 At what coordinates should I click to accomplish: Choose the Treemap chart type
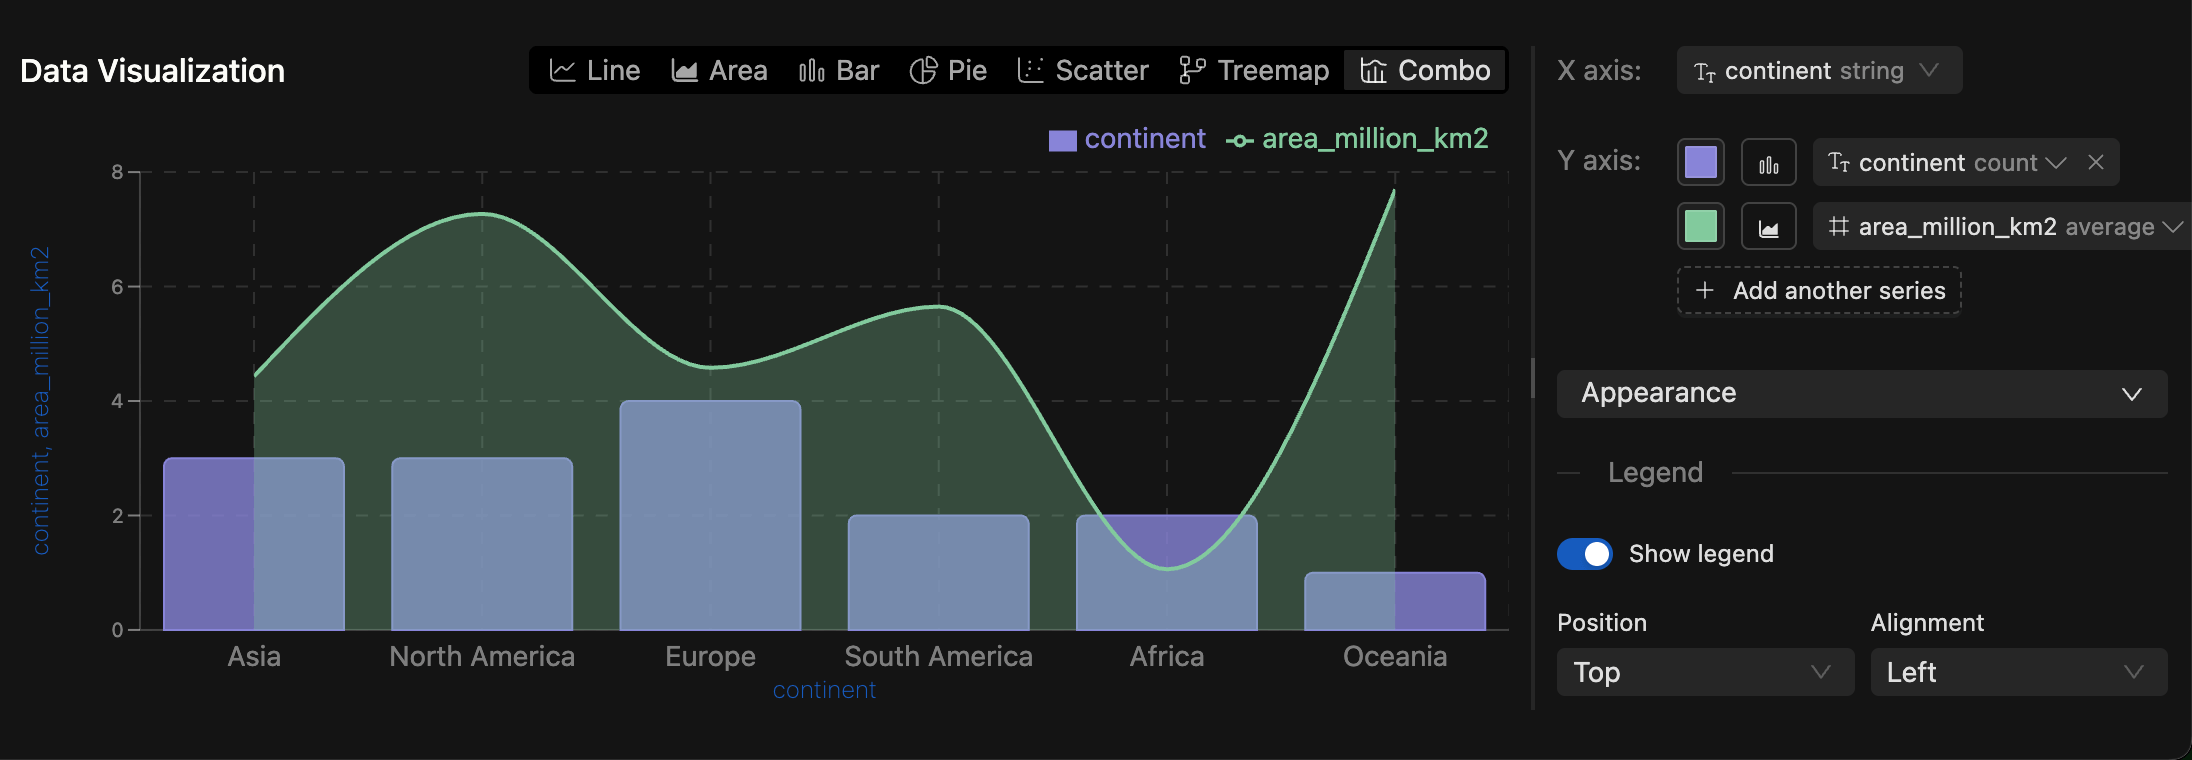tap(1254, 70)
